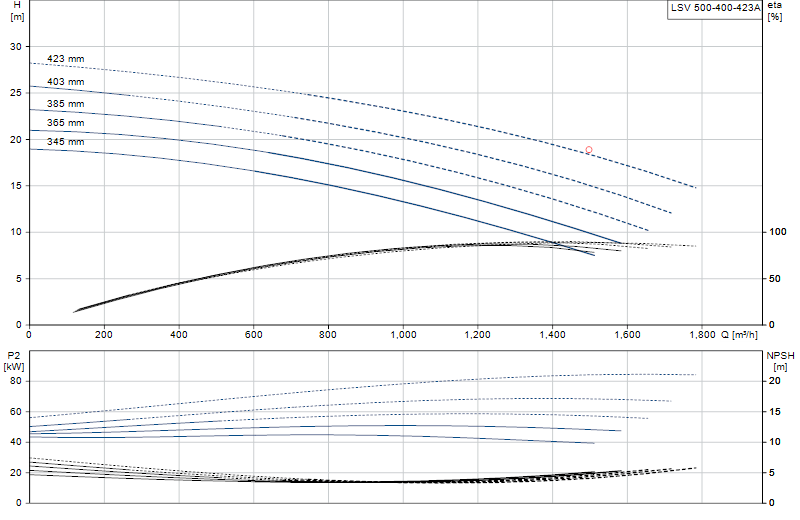Click the 200 tick on the Q axis
The width and height of the screenshot is (800, 520).
[104, 335]
